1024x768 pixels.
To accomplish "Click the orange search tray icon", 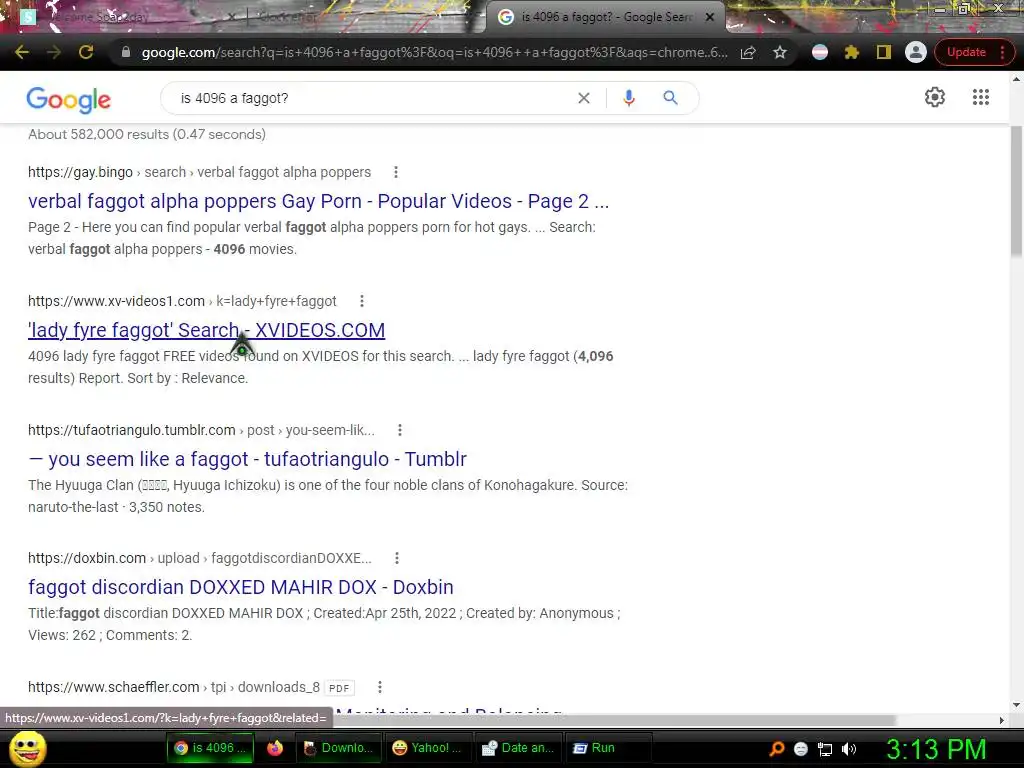I will [777, 748].
